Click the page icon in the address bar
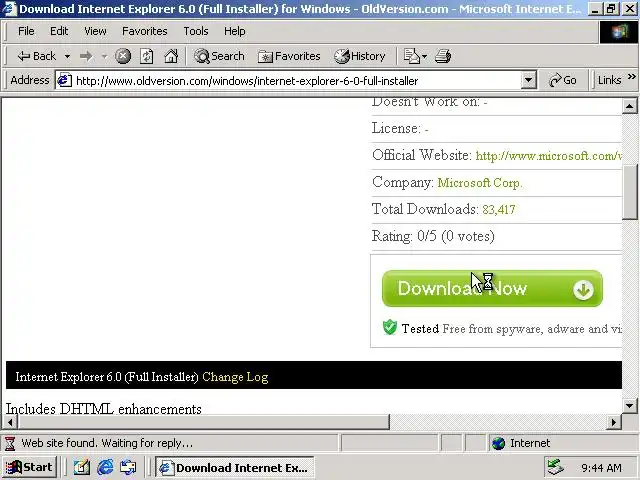 [x=64, y=80]
